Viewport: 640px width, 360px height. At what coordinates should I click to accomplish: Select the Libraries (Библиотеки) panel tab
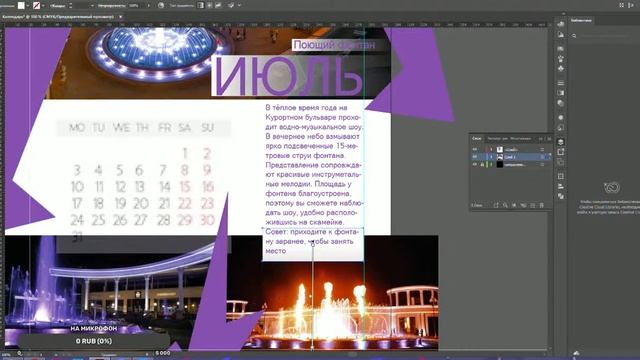[581, 20]
